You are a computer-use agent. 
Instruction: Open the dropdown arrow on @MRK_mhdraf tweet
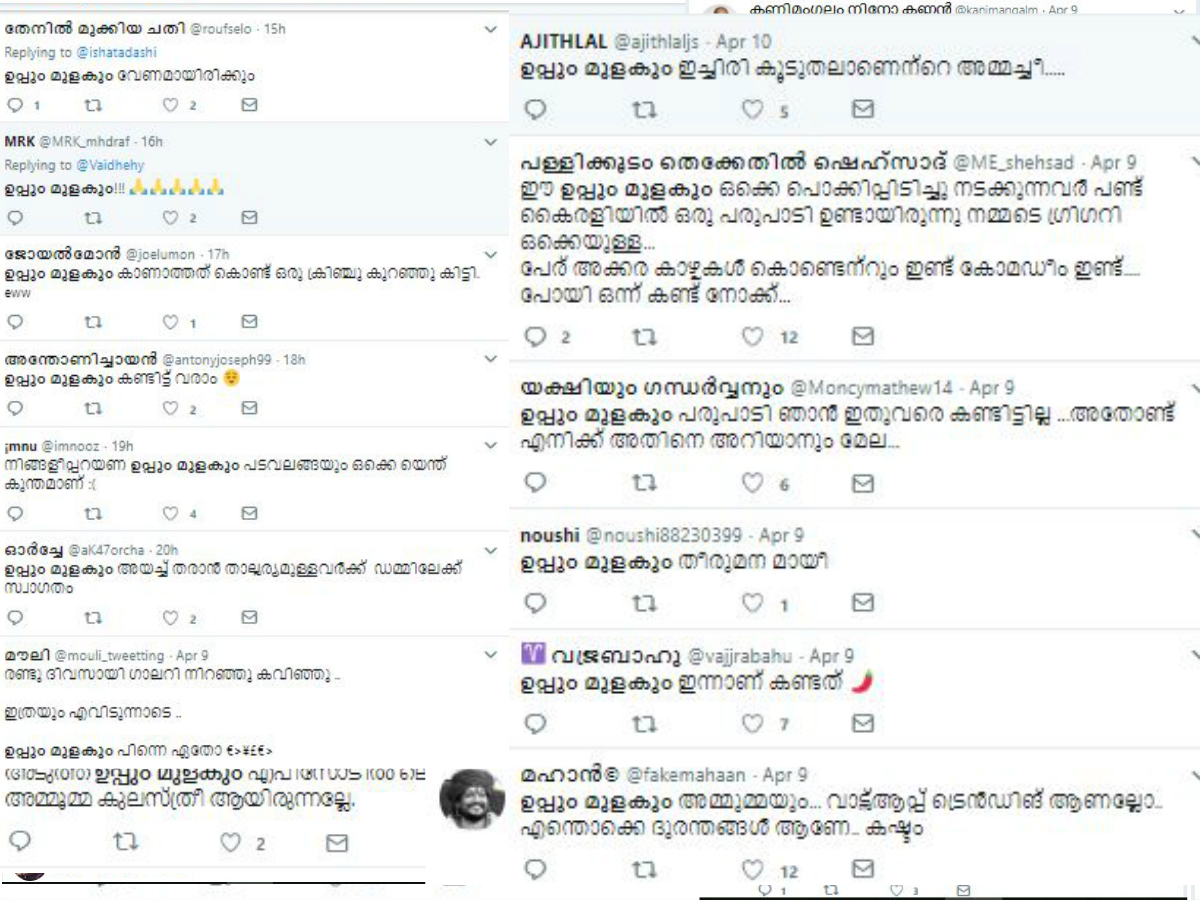tap(490, 143)
